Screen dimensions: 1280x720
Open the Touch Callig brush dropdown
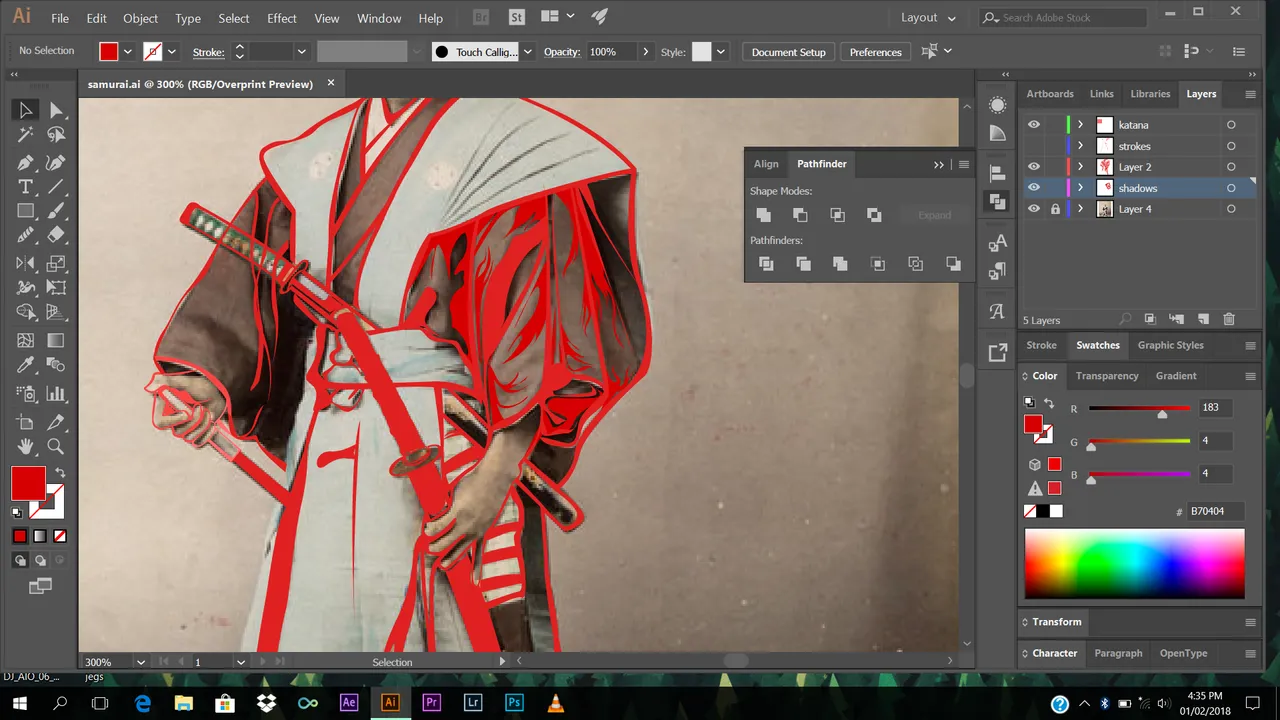pos(527,52)
